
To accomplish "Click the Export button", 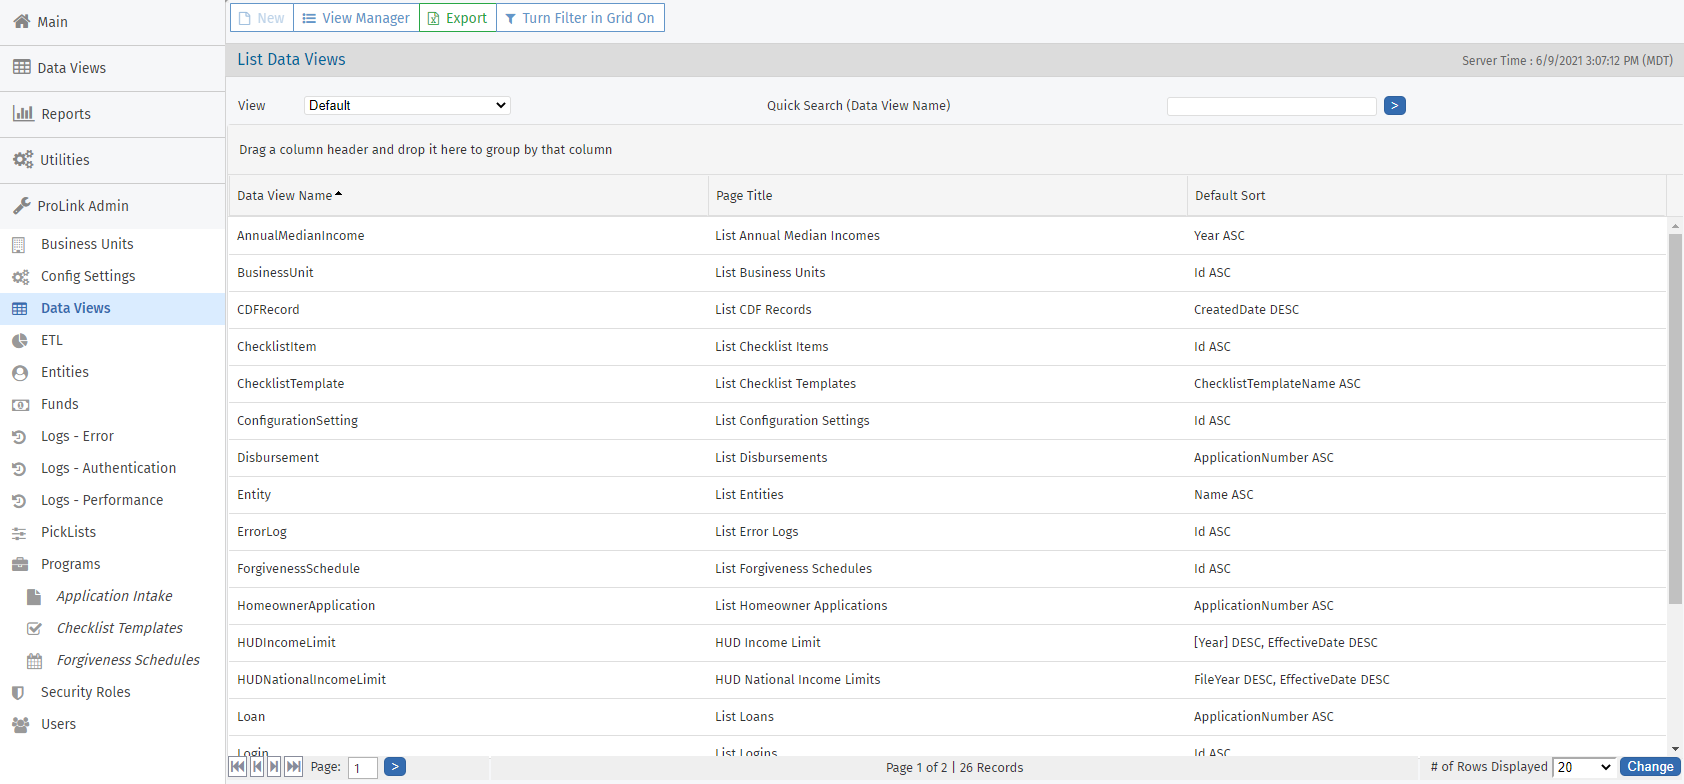I will coord(458,18).
